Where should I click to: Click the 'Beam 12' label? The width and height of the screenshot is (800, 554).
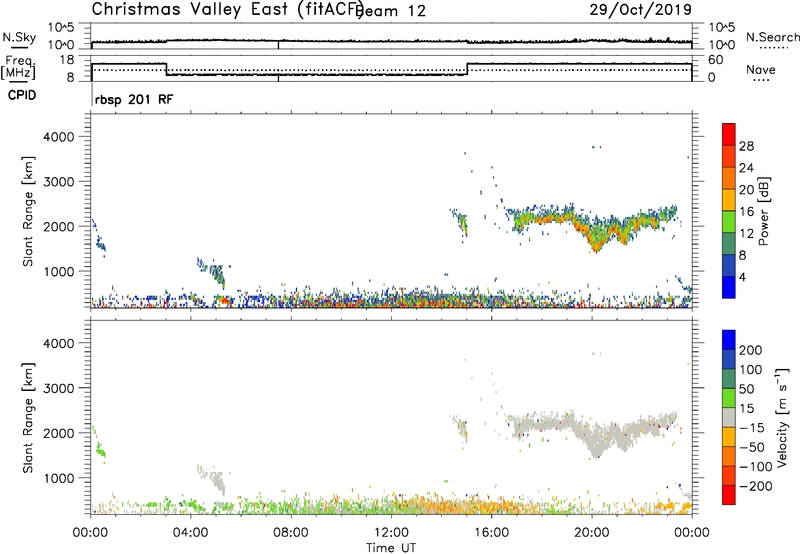coord(392,11)
